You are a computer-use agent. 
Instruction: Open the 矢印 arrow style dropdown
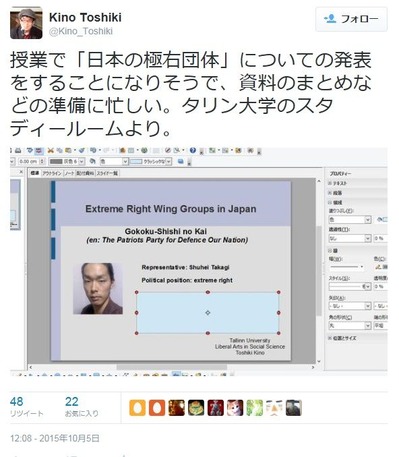click(350, 306)
